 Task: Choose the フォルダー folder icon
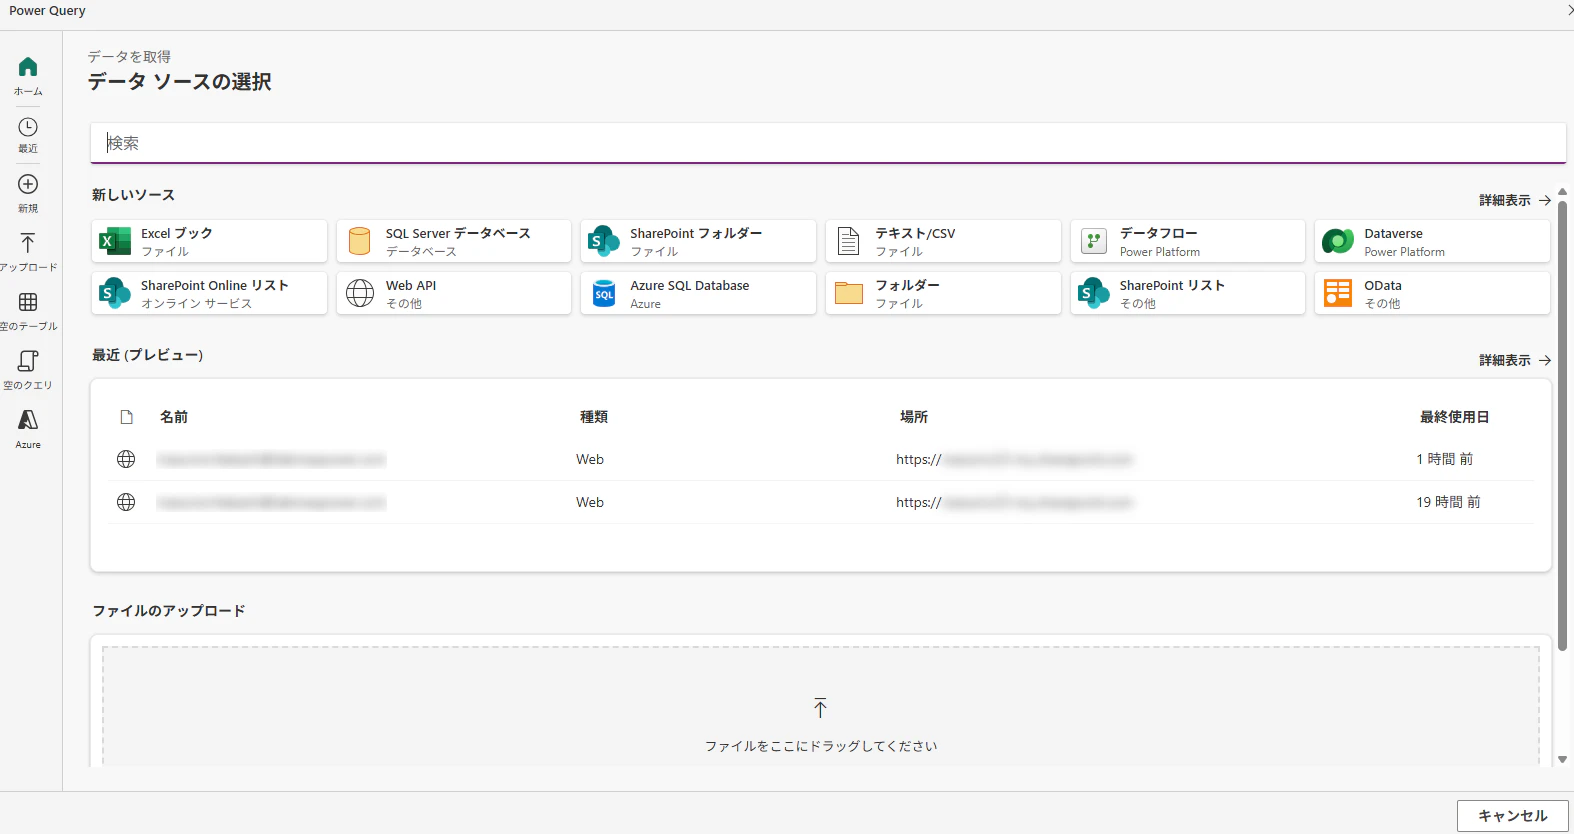point(849,293)
